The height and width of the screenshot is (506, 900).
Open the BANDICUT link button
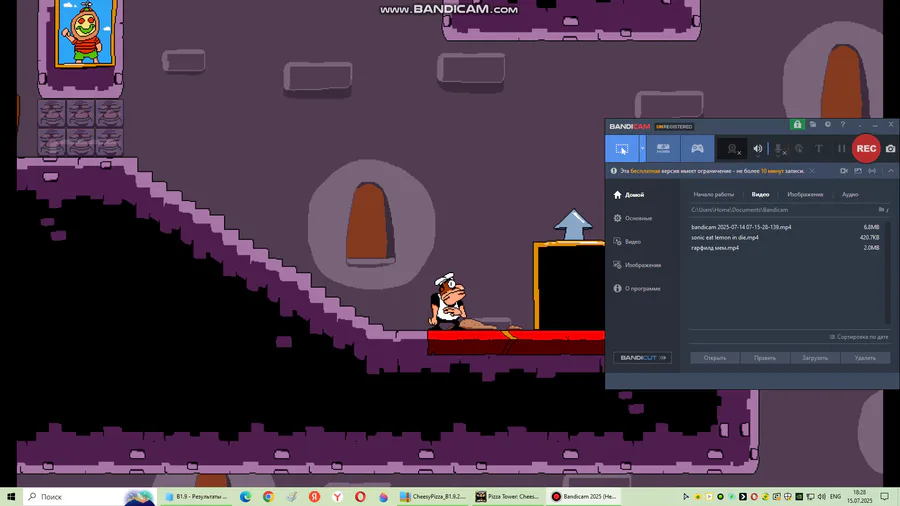click(x=642, y=358)
